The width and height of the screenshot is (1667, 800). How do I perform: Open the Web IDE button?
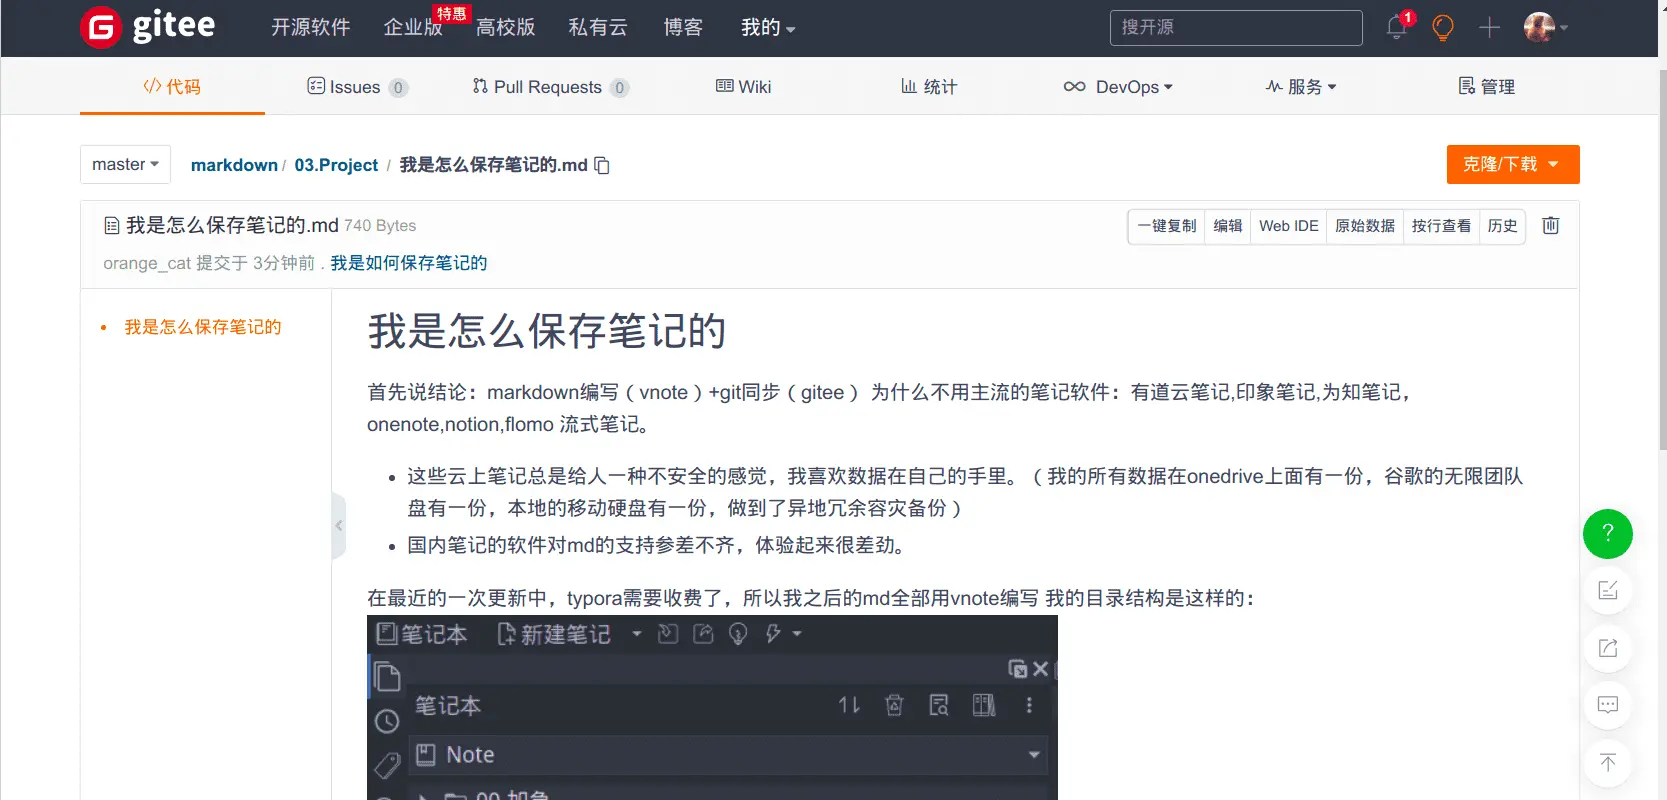[x=1289, y=226]
